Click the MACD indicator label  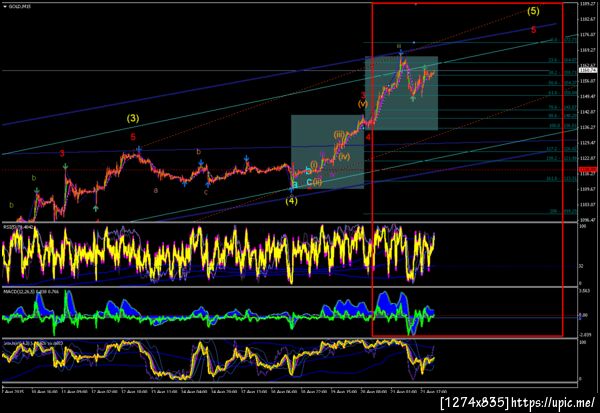(x=31, y=292)
